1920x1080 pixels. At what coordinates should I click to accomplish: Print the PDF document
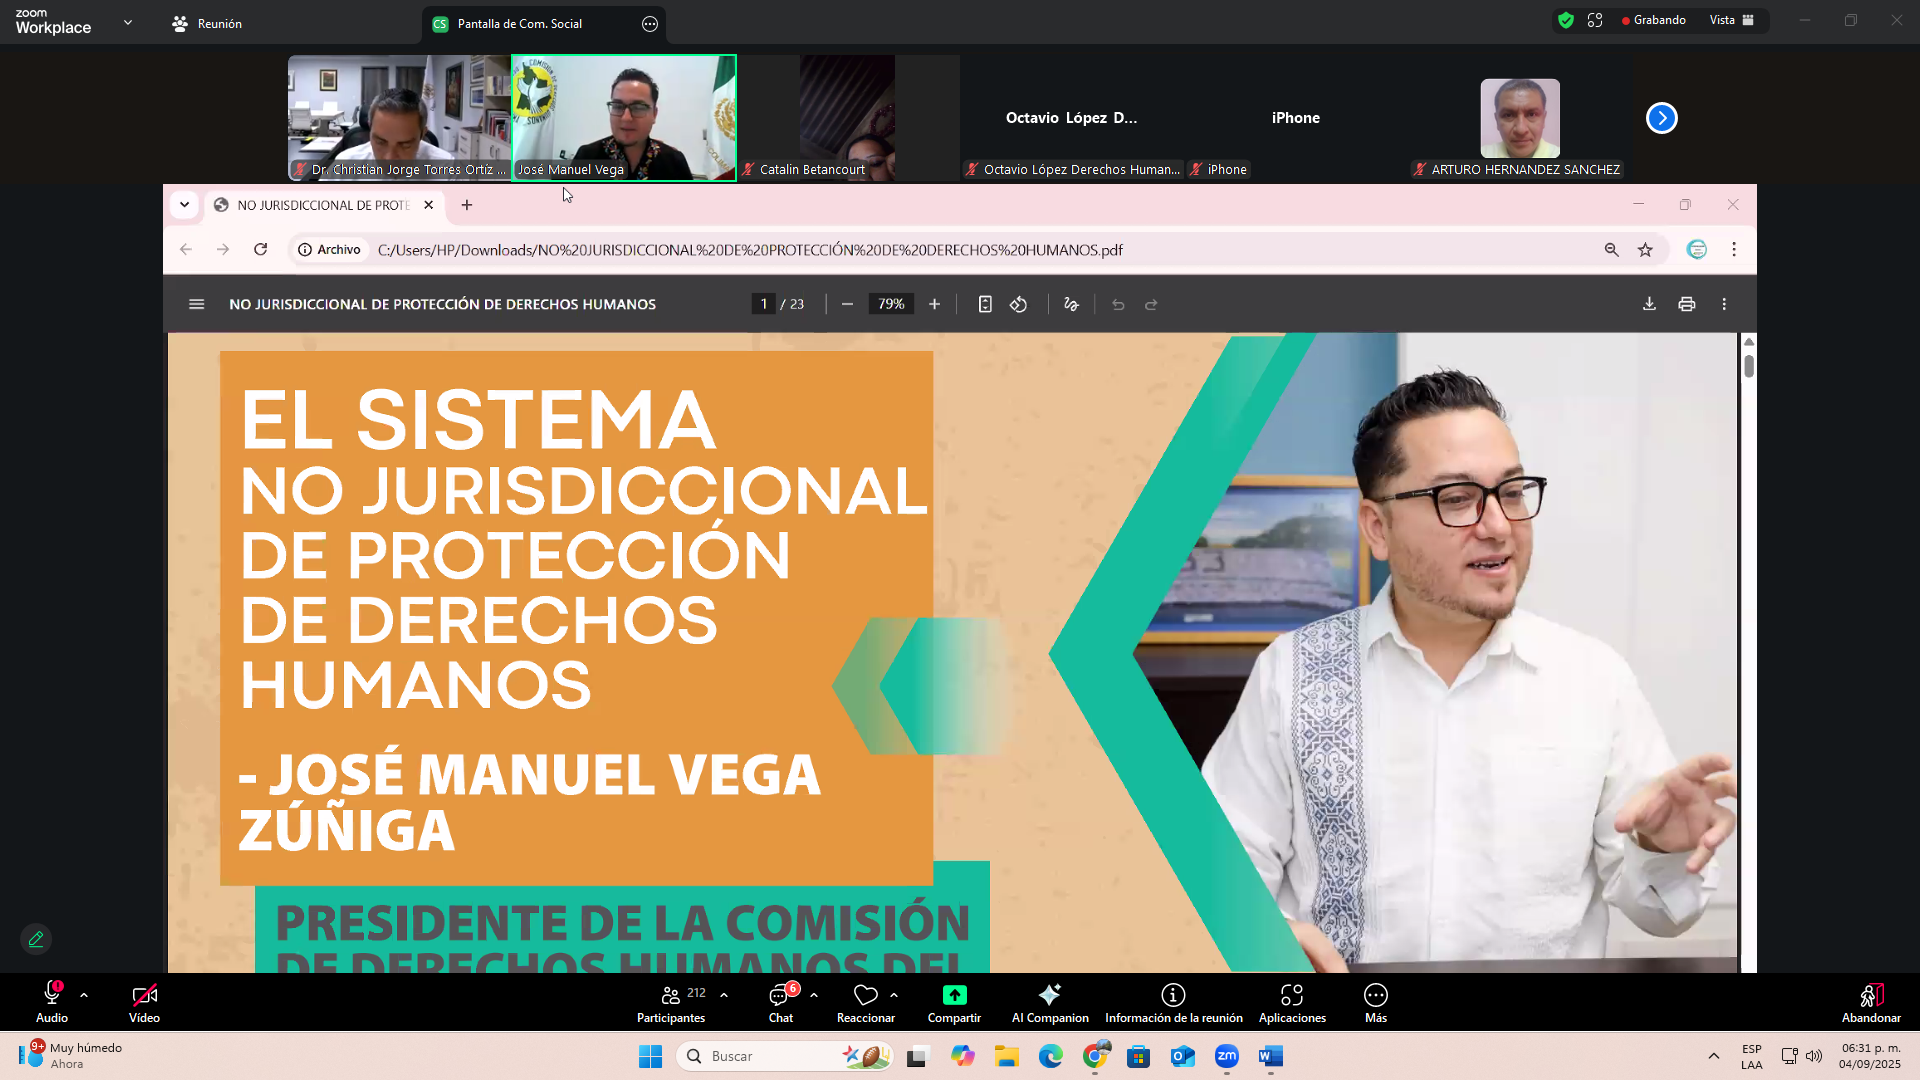(1687, 304)
